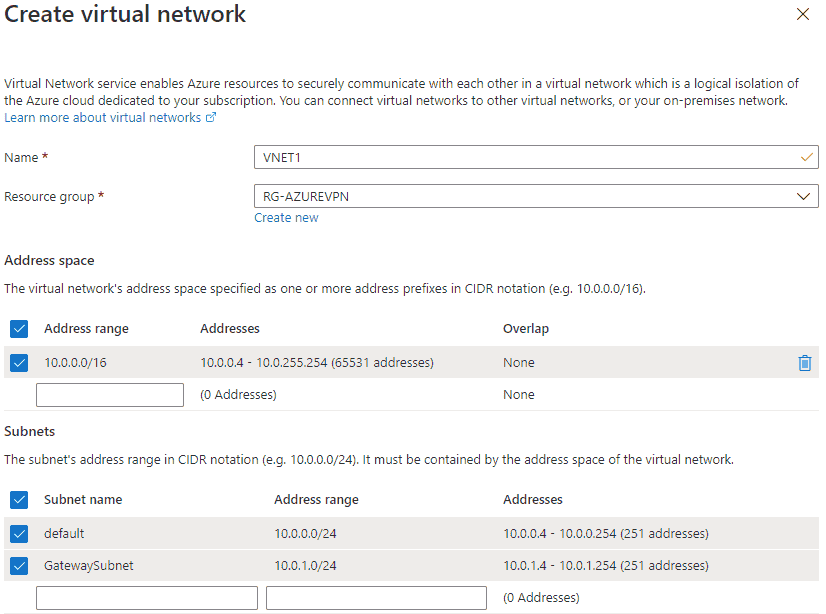
Task: Uncheck the GatewaySubnet row checkbox
Action: [19, 566]
